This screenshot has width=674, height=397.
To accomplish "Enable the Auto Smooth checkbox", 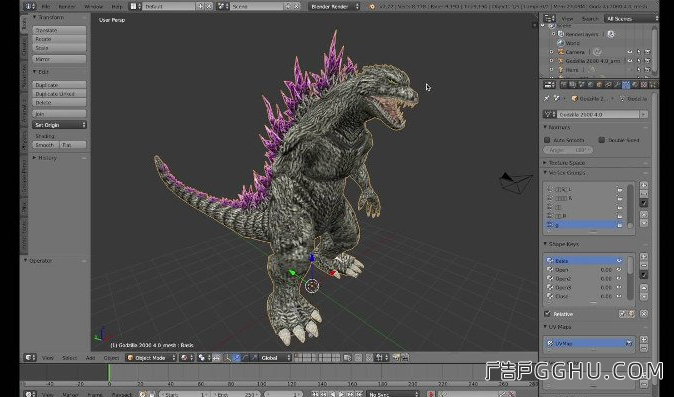I will tap(547, 140).
